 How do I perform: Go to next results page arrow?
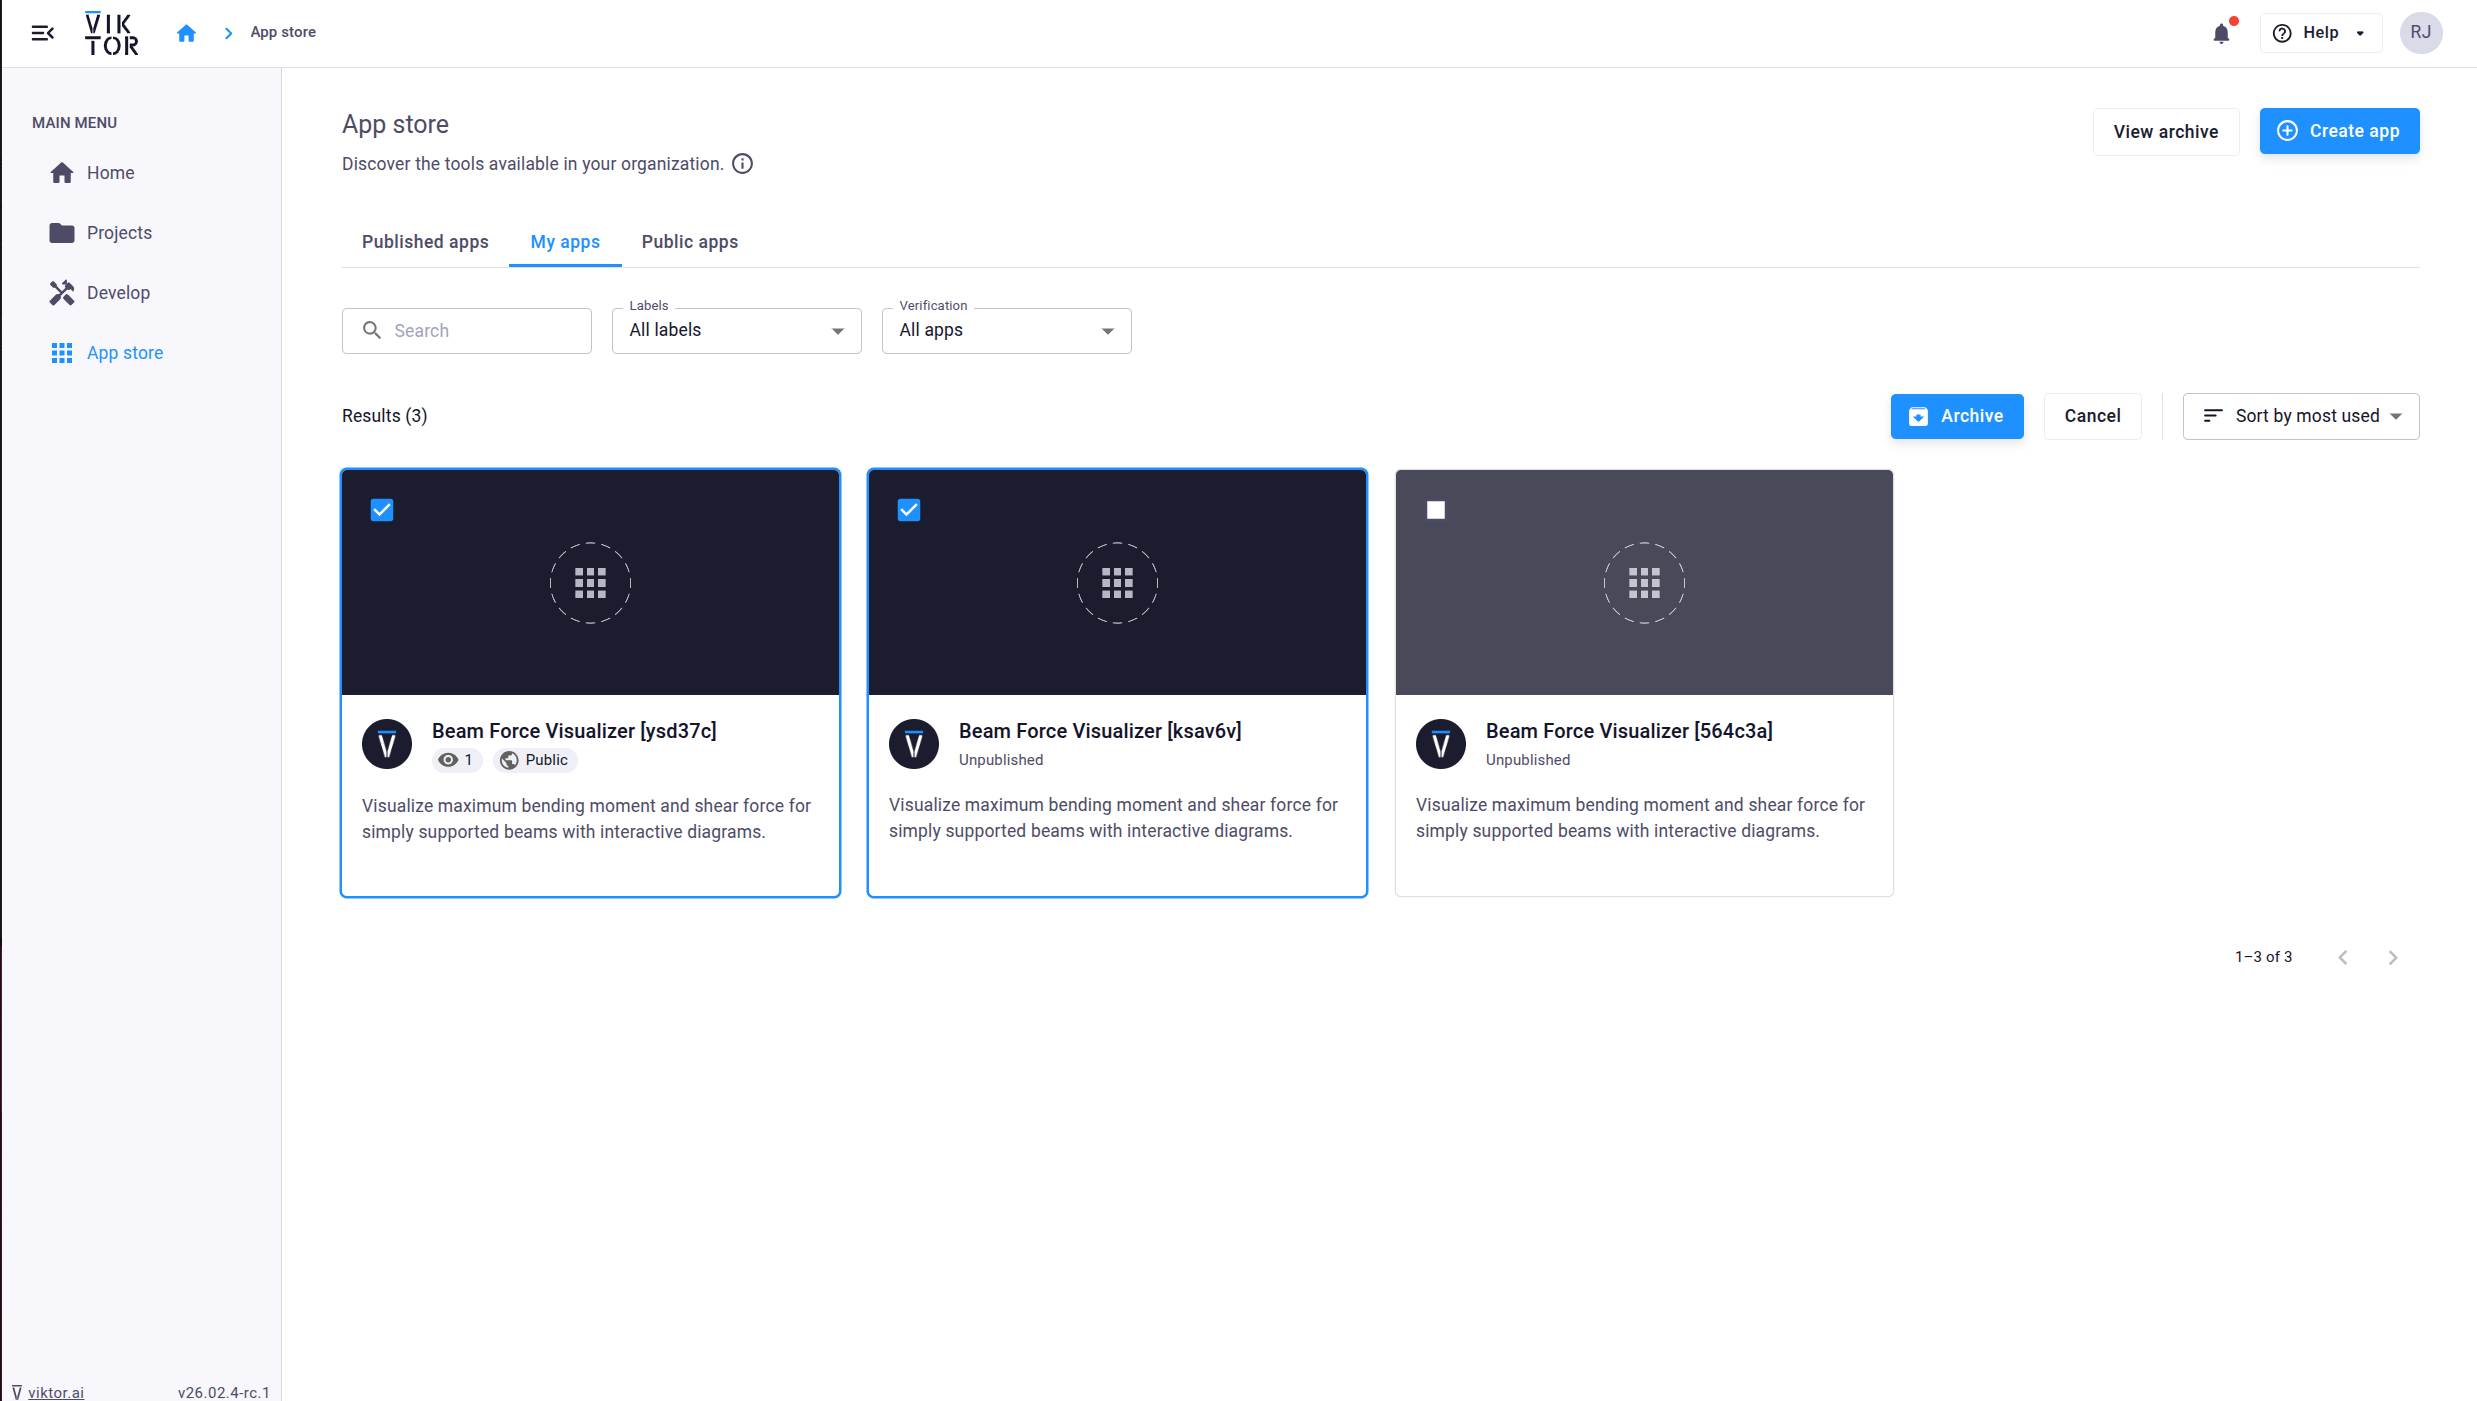point(2393,958)
